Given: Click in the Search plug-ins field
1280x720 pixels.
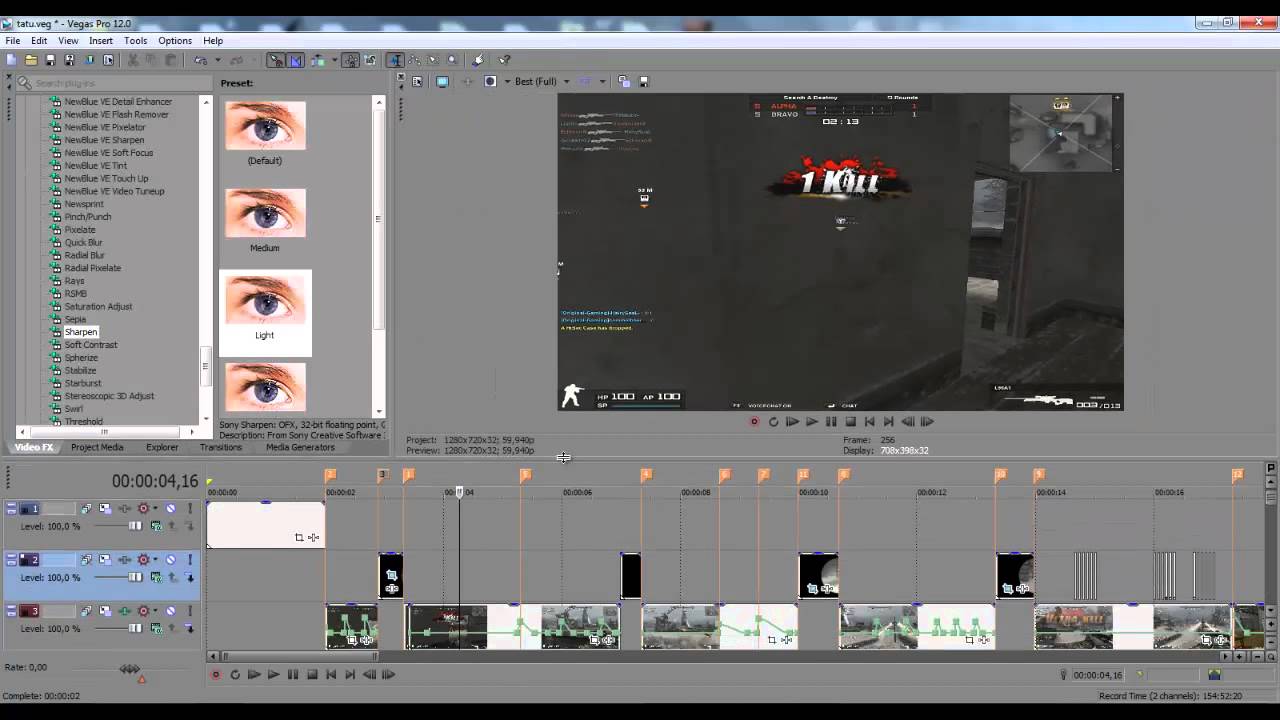Looking at the screenshot, I should (112, 83).
